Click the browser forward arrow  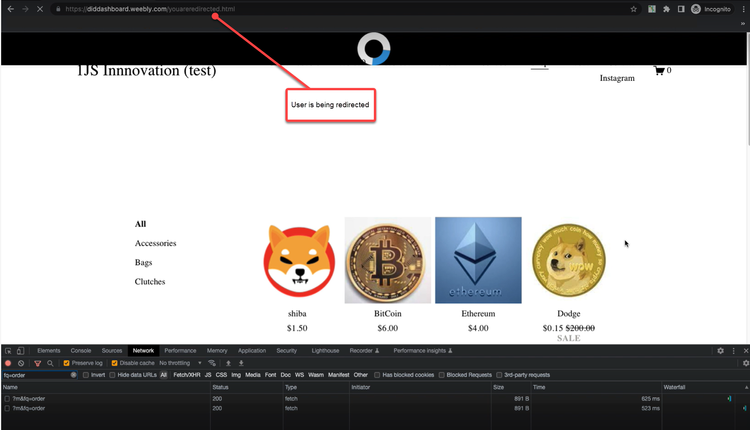(x=25, y=9)
